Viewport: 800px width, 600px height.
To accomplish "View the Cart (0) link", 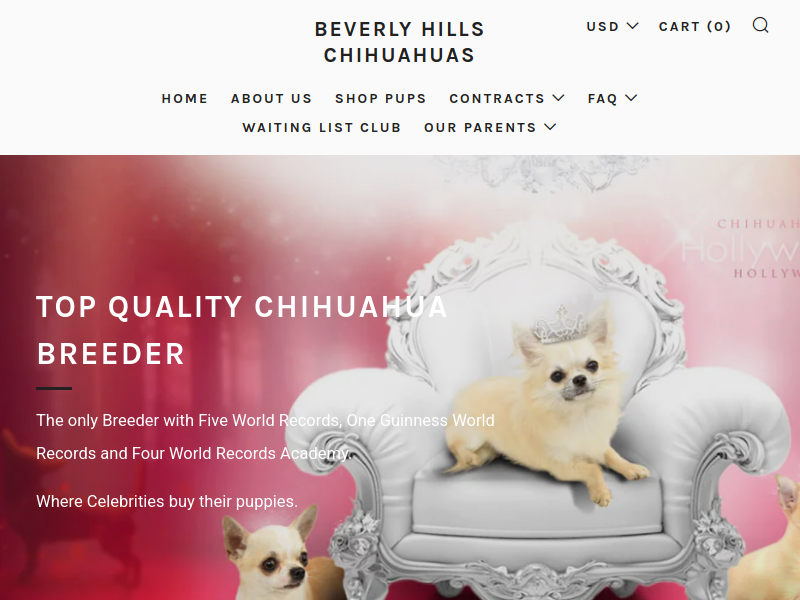I will 695,26.
